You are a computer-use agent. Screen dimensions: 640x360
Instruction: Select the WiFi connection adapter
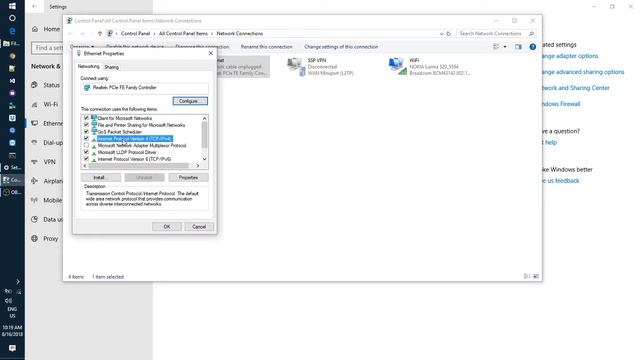(429, 67)
